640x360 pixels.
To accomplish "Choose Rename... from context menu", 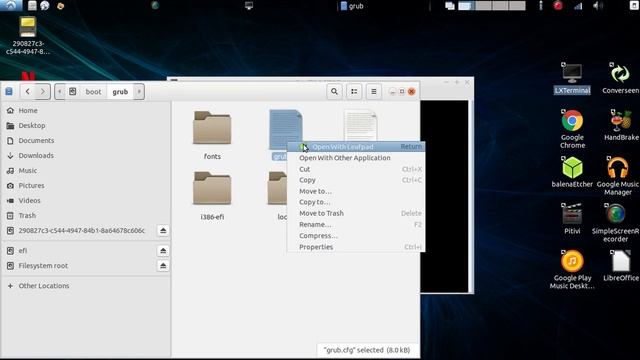I will pyautogui.click(x=356, y=224).
